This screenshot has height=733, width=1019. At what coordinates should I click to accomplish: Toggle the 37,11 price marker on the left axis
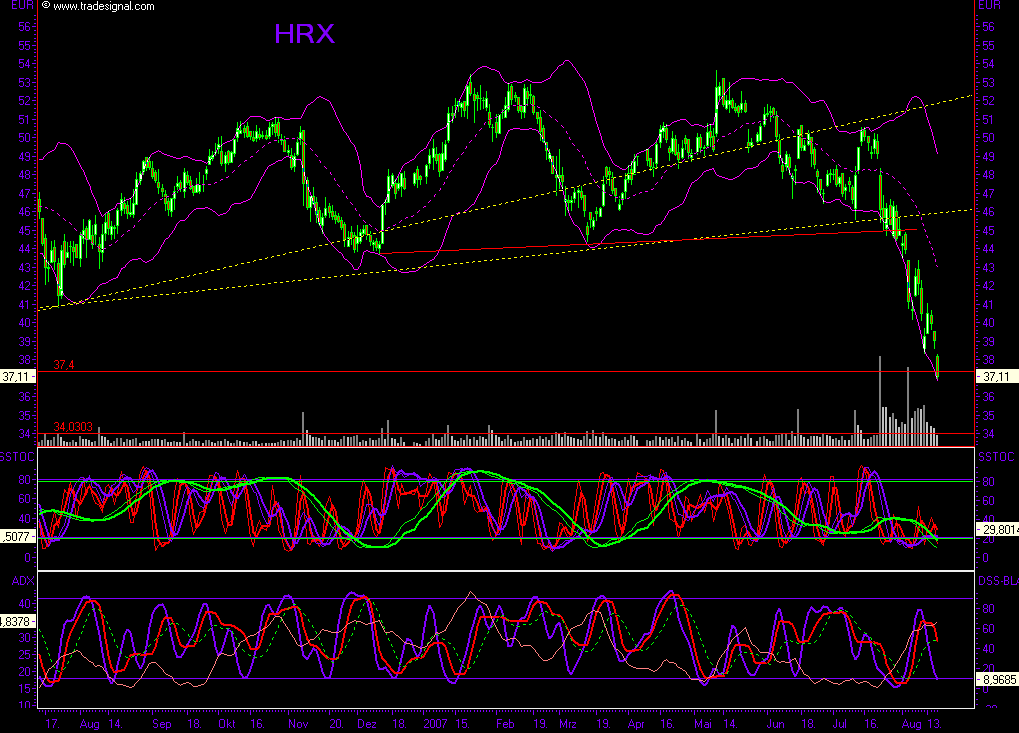(15, 375)
